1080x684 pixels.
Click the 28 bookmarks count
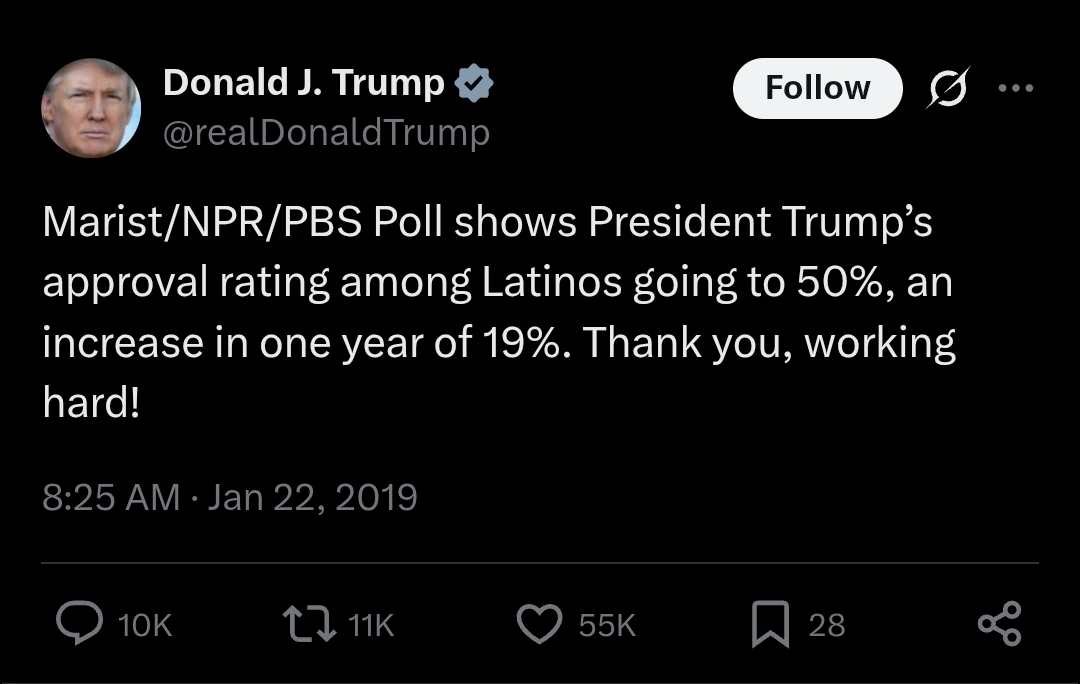827,625
